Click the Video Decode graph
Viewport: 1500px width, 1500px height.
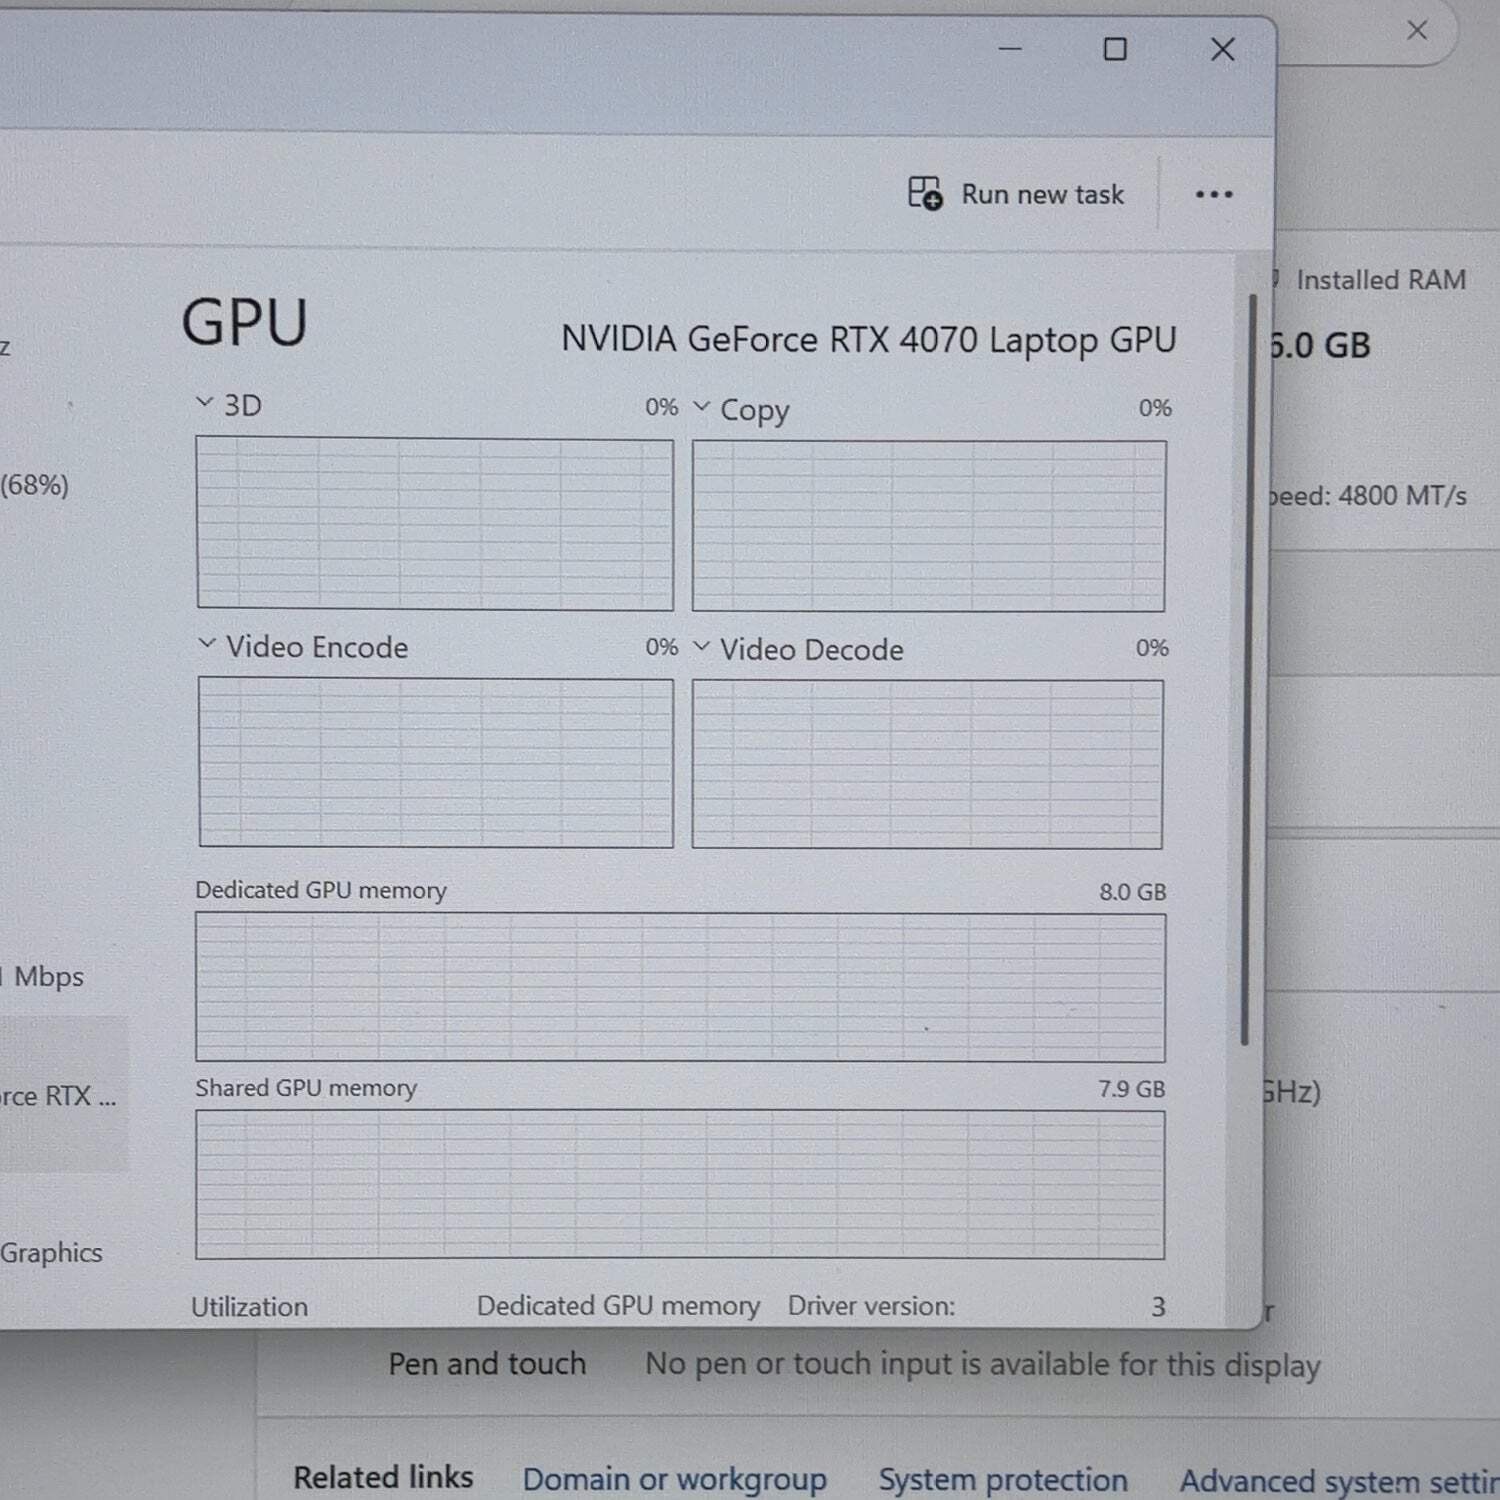click(x=927, y=764)
